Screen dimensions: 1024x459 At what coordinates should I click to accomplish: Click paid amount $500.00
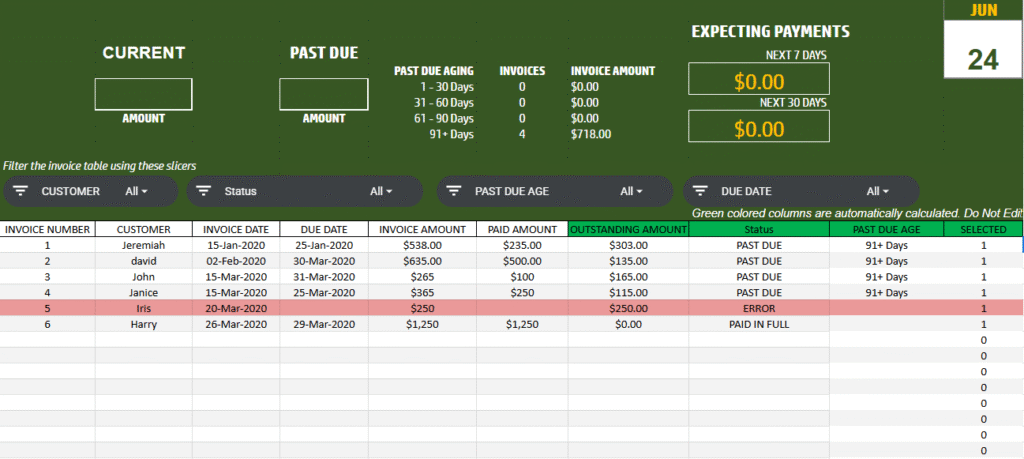(x=522, y=261)
